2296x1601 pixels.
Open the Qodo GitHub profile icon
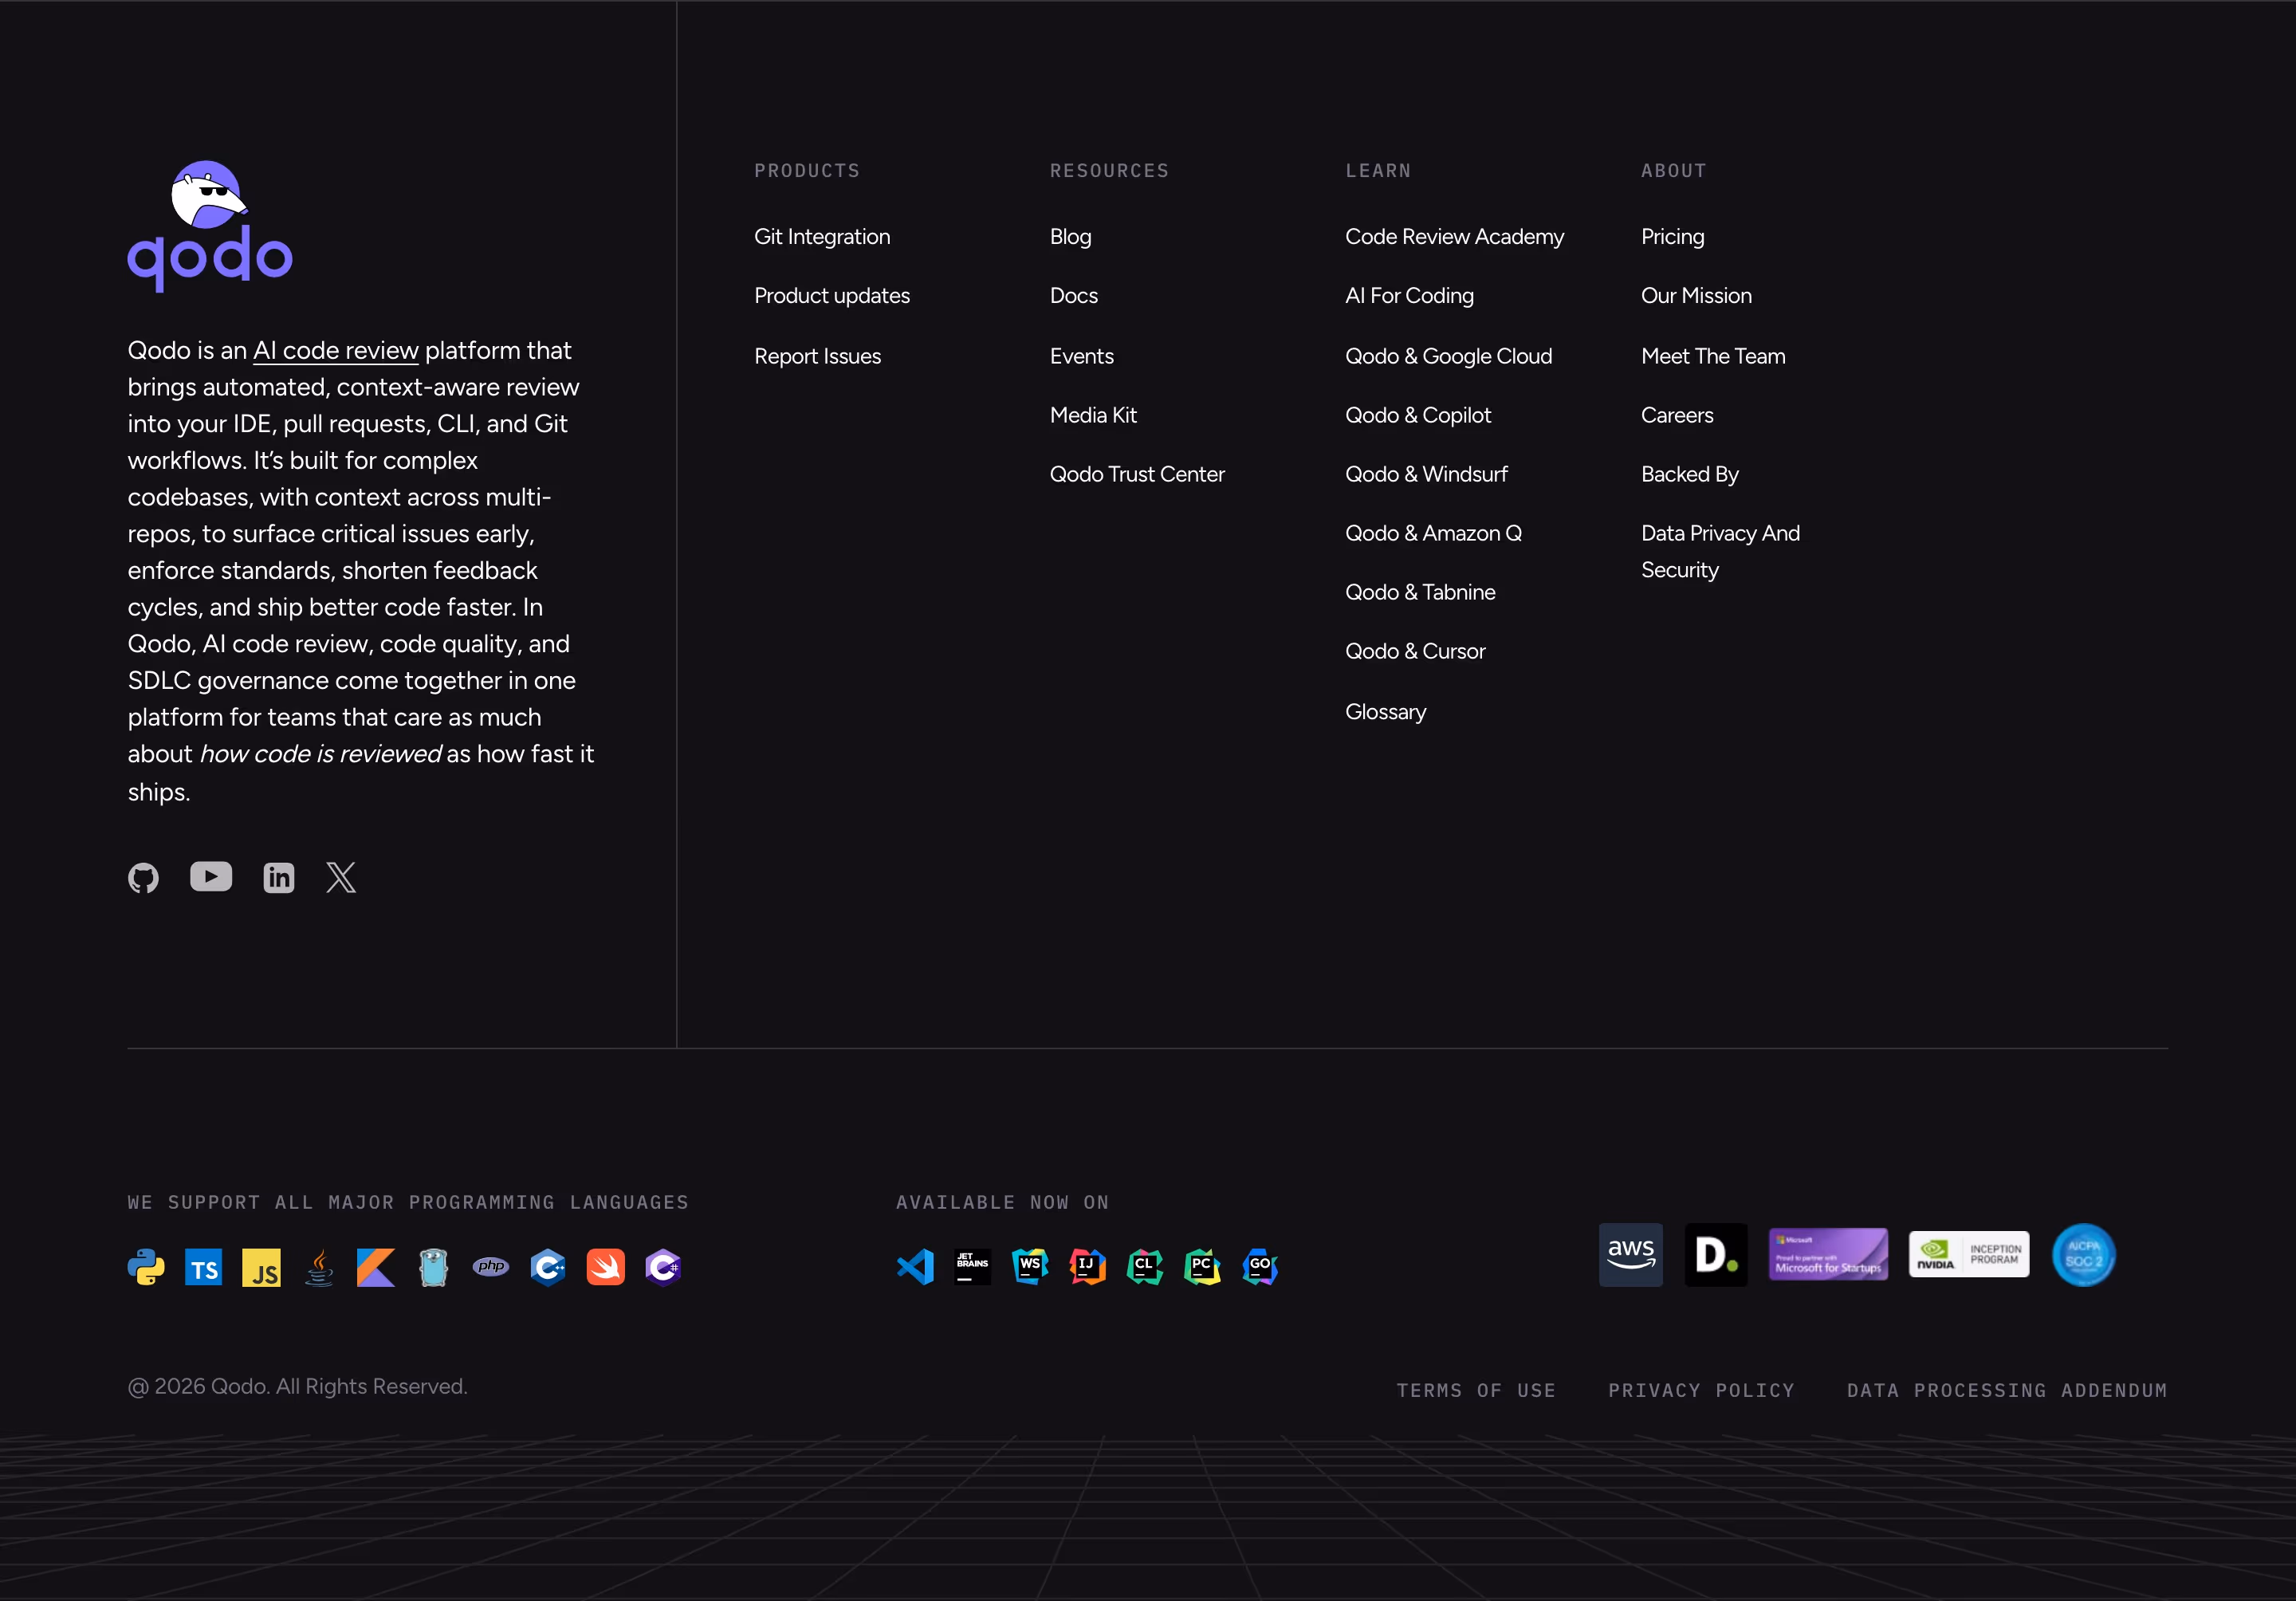(x=143, y=878)
